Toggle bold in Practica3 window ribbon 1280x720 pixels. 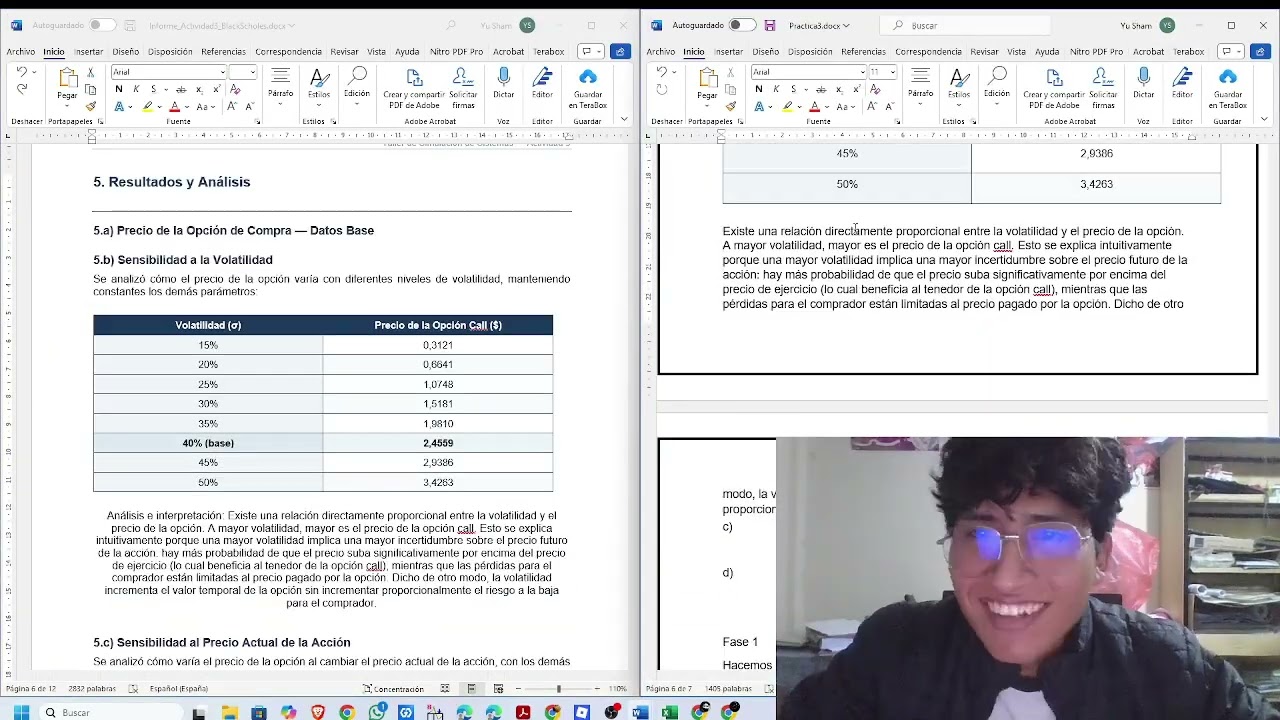coord(759,89)
